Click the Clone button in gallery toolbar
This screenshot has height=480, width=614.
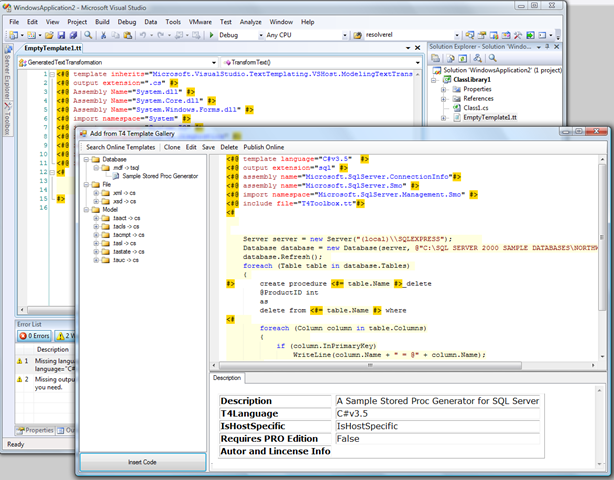(x=172, y=147)
